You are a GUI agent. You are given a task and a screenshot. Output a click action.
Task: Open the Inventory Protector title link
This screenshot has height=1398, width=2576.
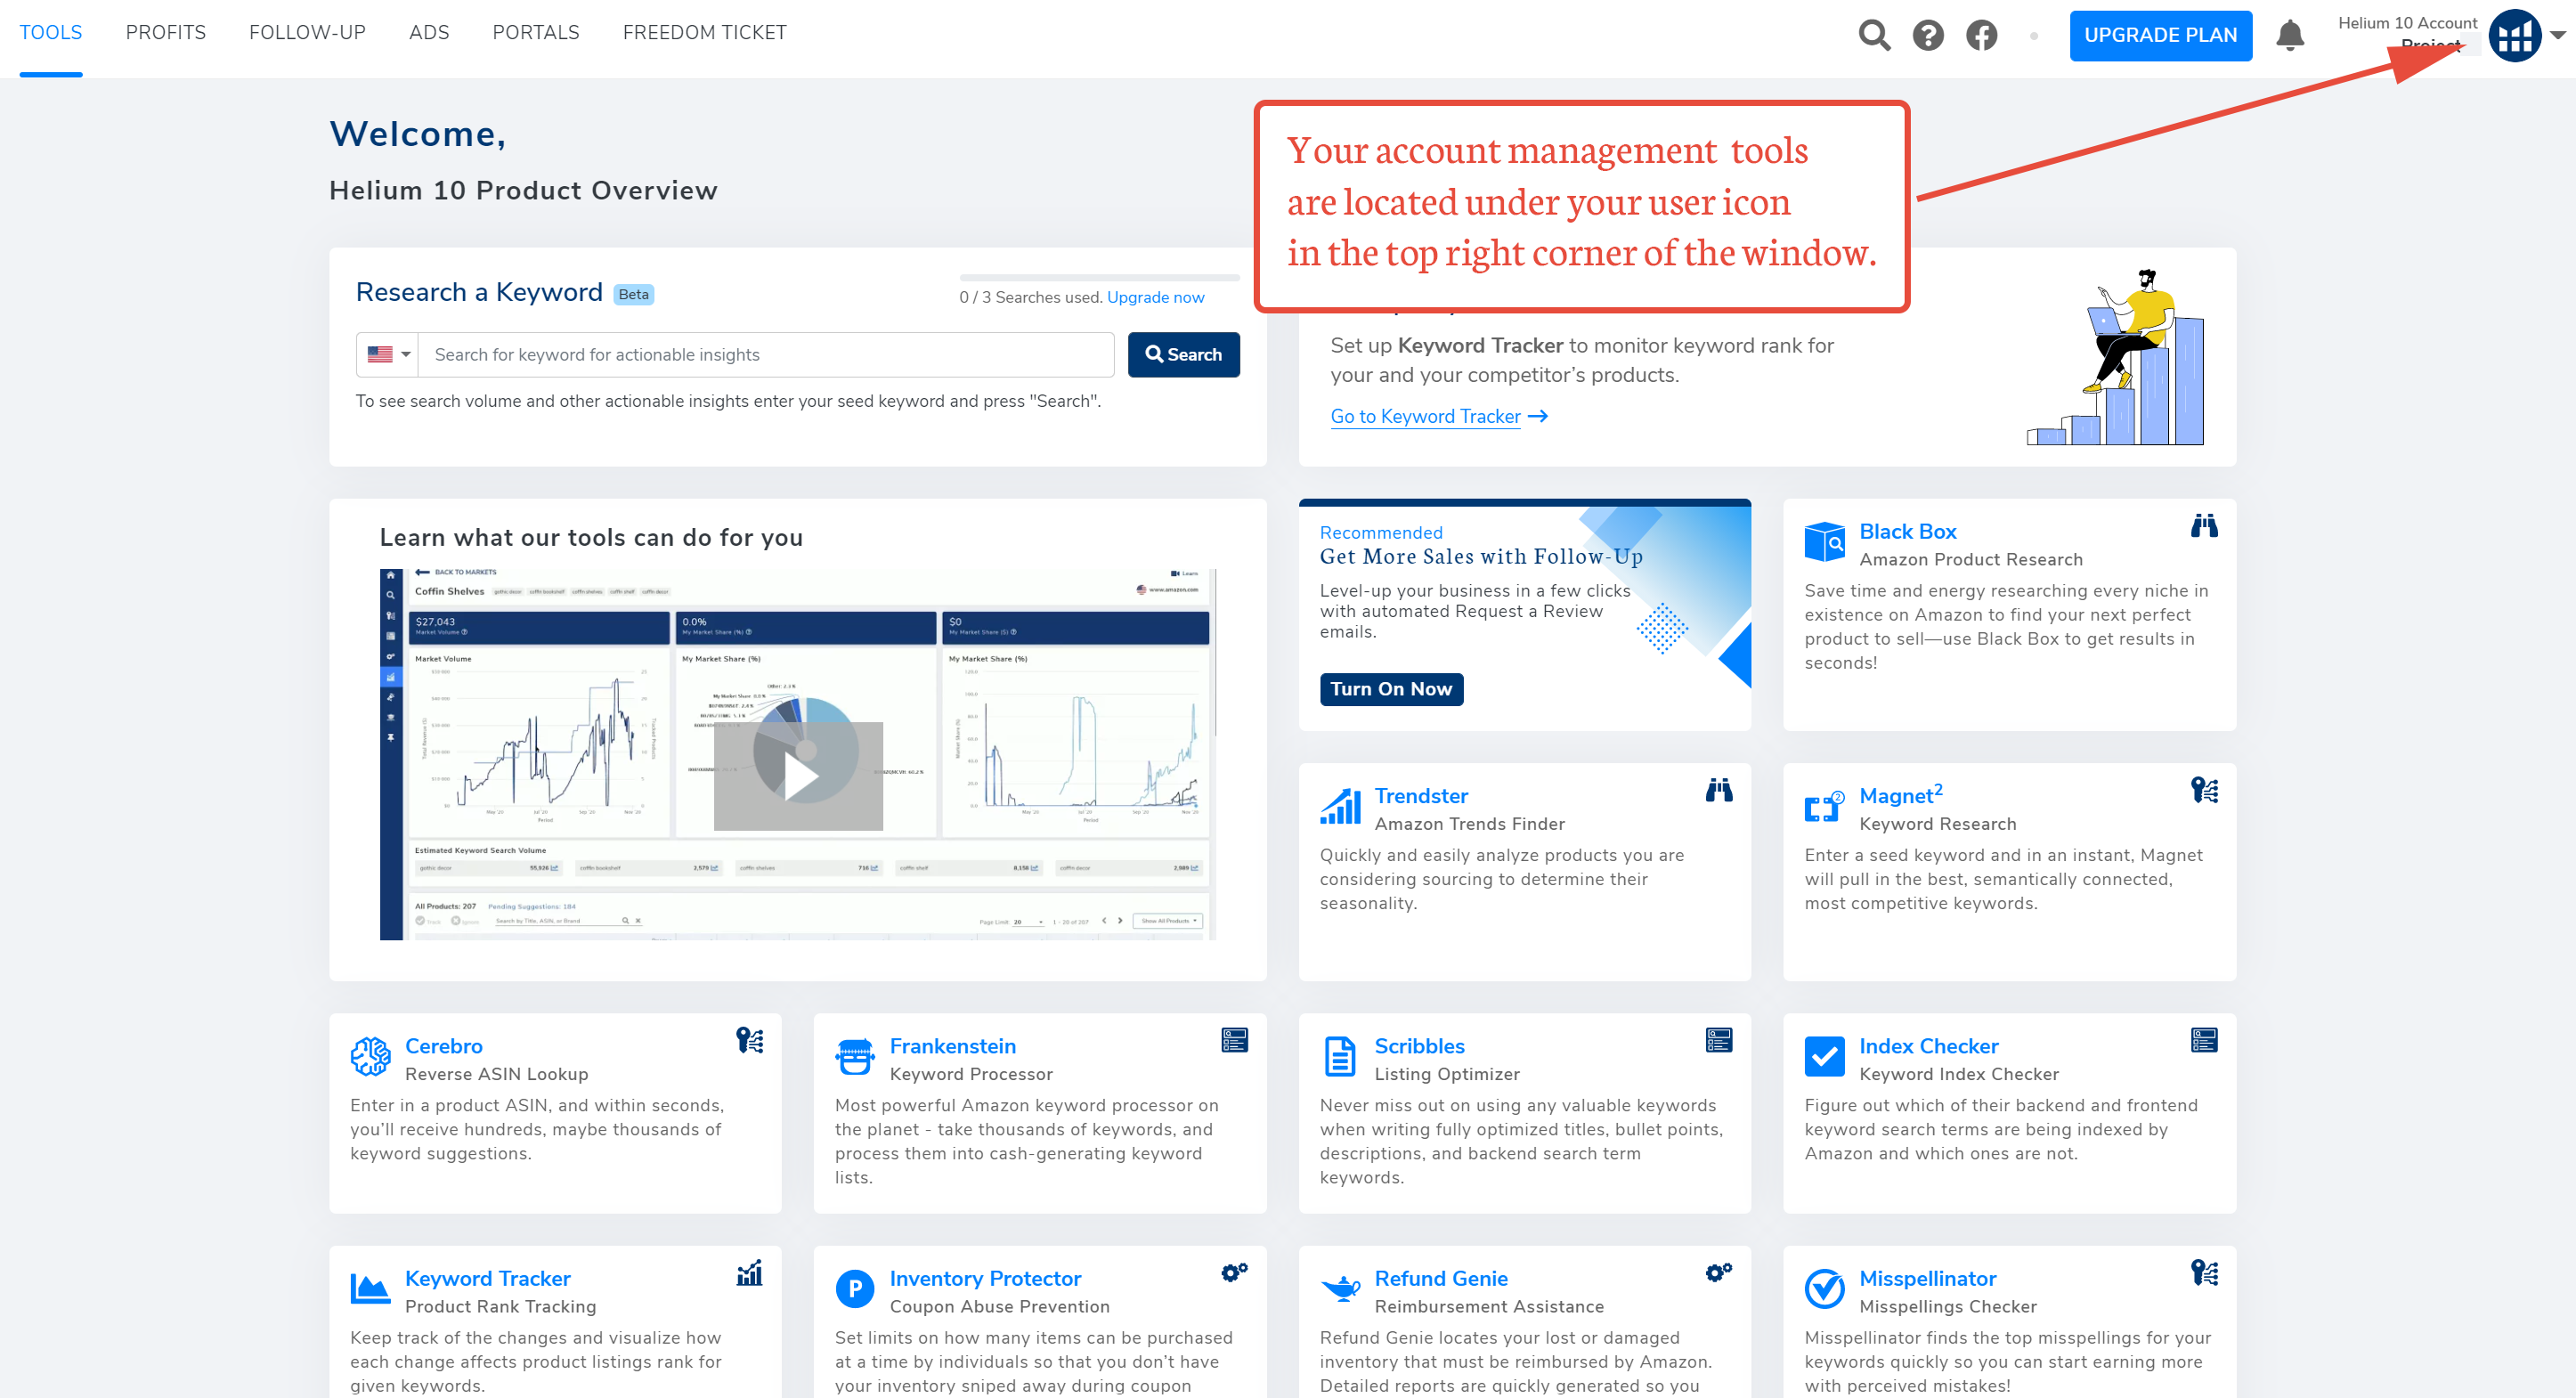984,1277
